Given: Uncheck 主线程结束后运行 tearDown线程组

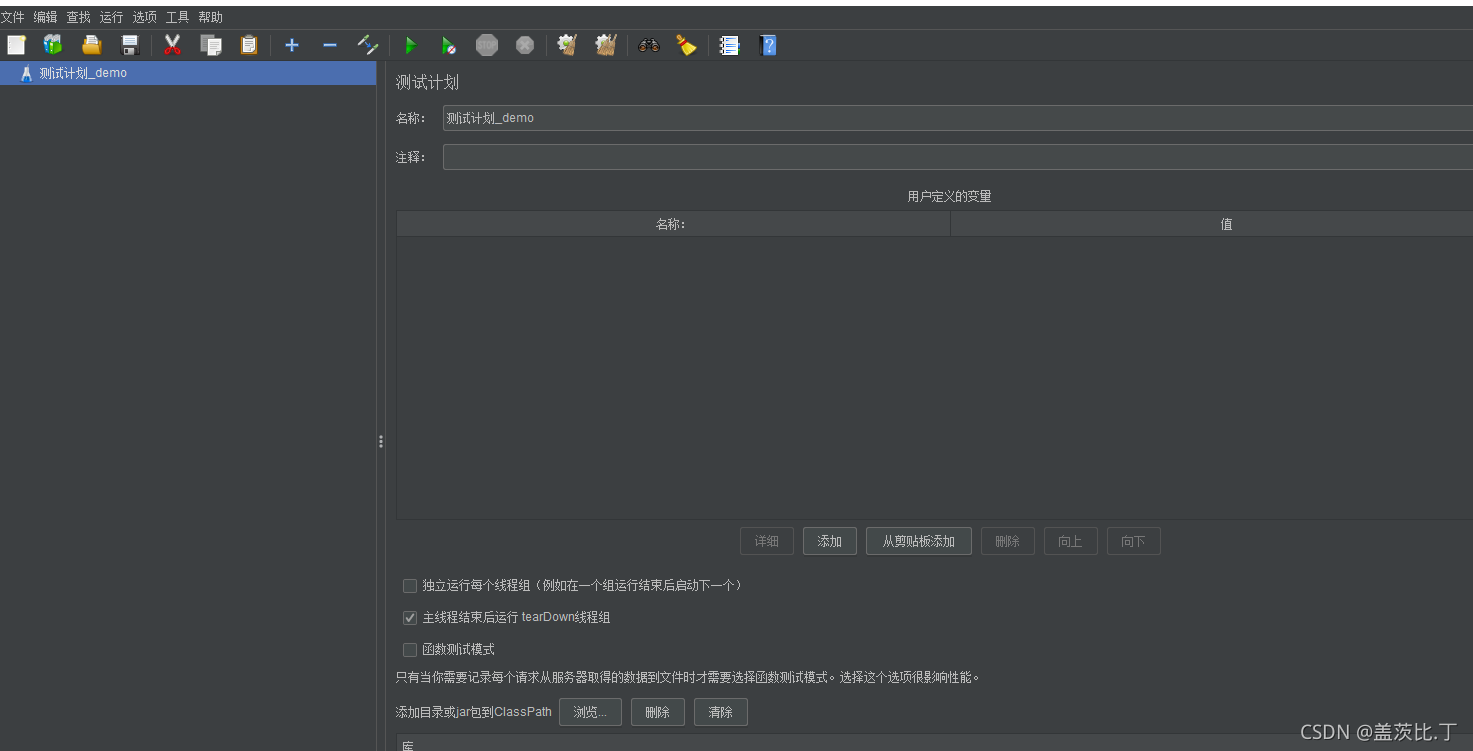Looking at the screenshot, I should point(410,618).
